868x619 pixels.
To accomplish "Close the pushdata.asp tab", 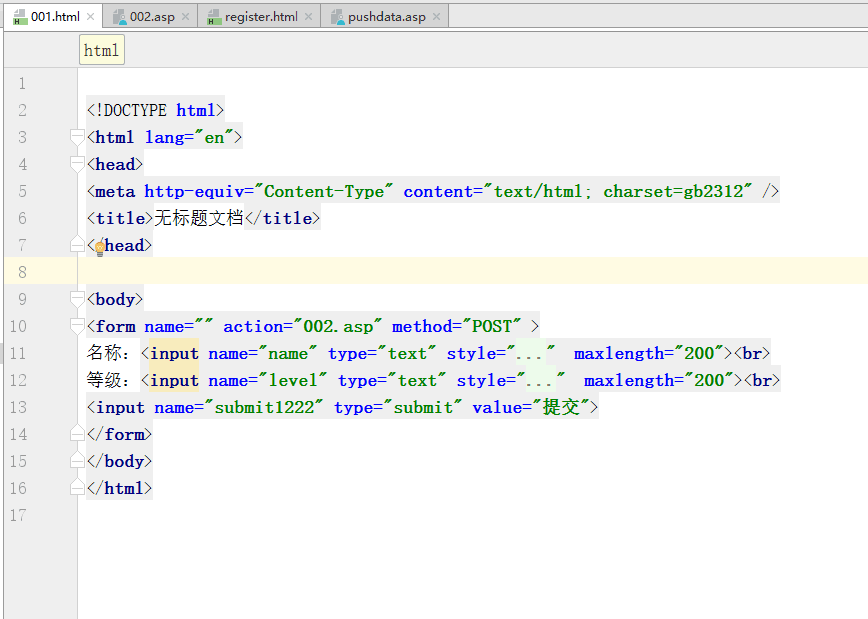I will point(437,17).
